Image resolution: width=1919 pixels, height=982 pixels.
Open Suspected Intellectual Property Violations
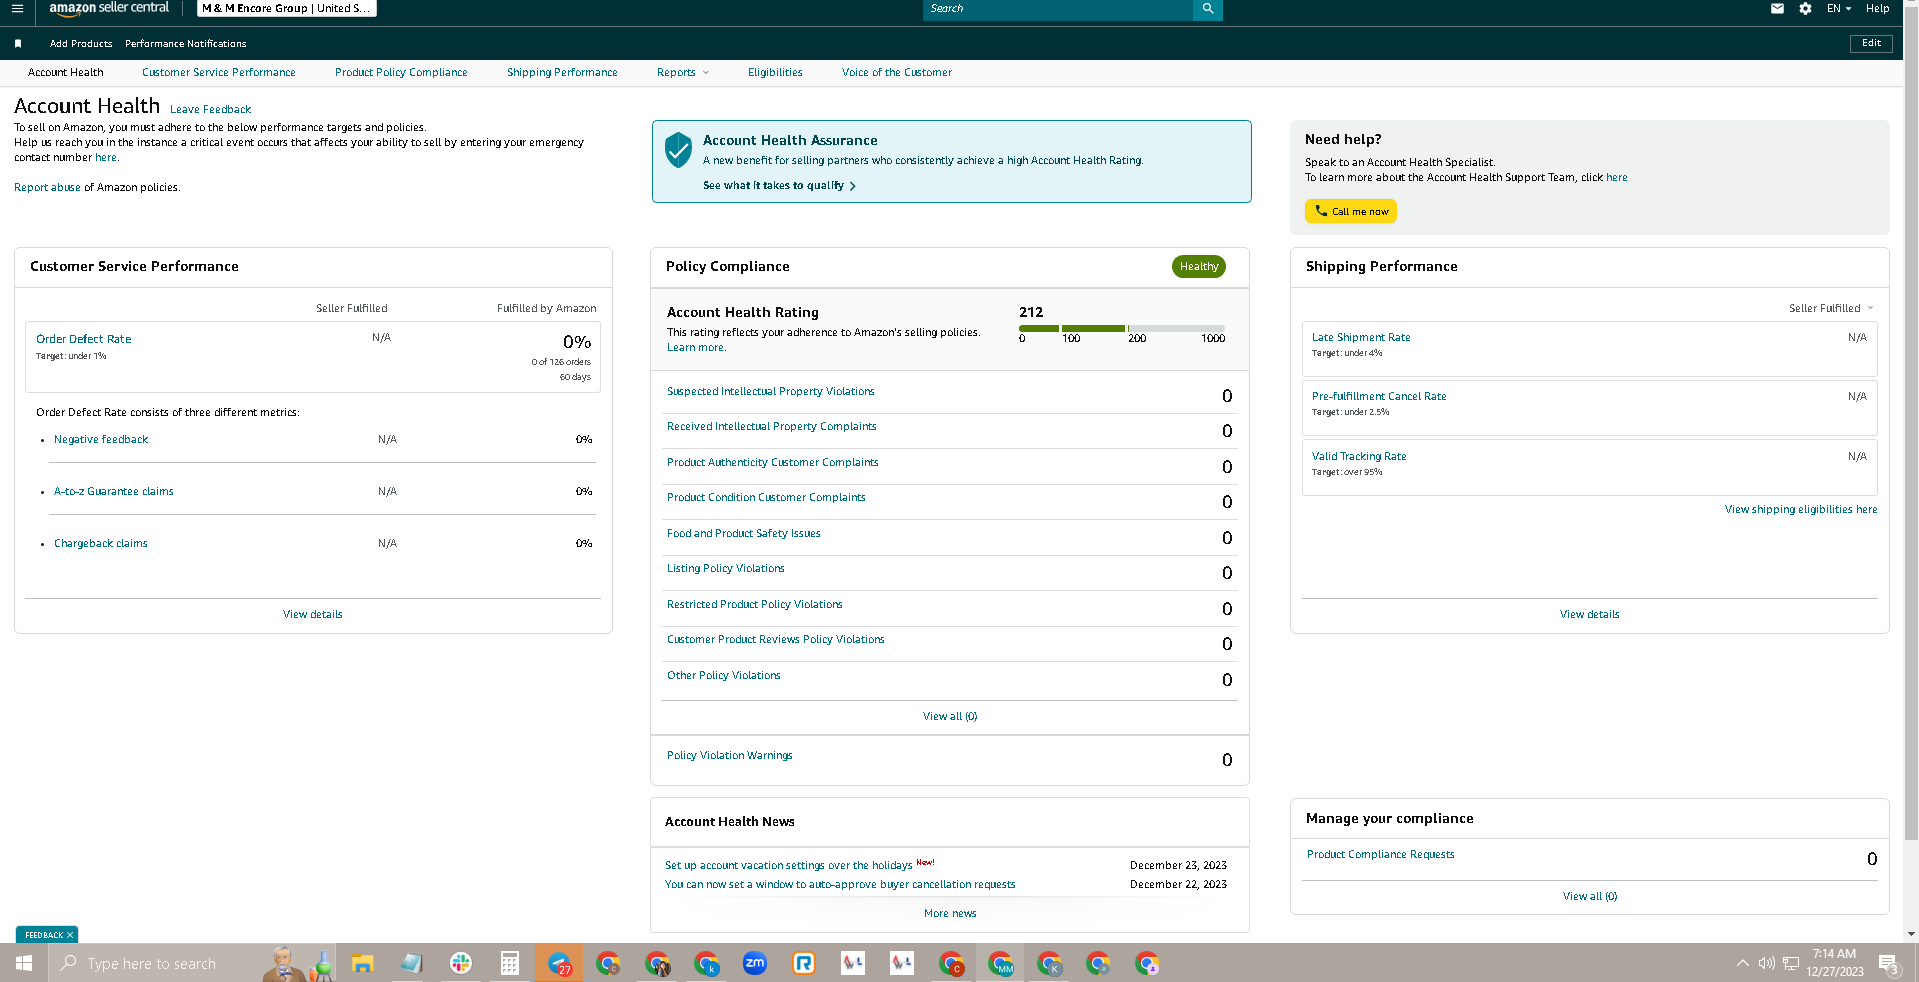pos(771,392)
